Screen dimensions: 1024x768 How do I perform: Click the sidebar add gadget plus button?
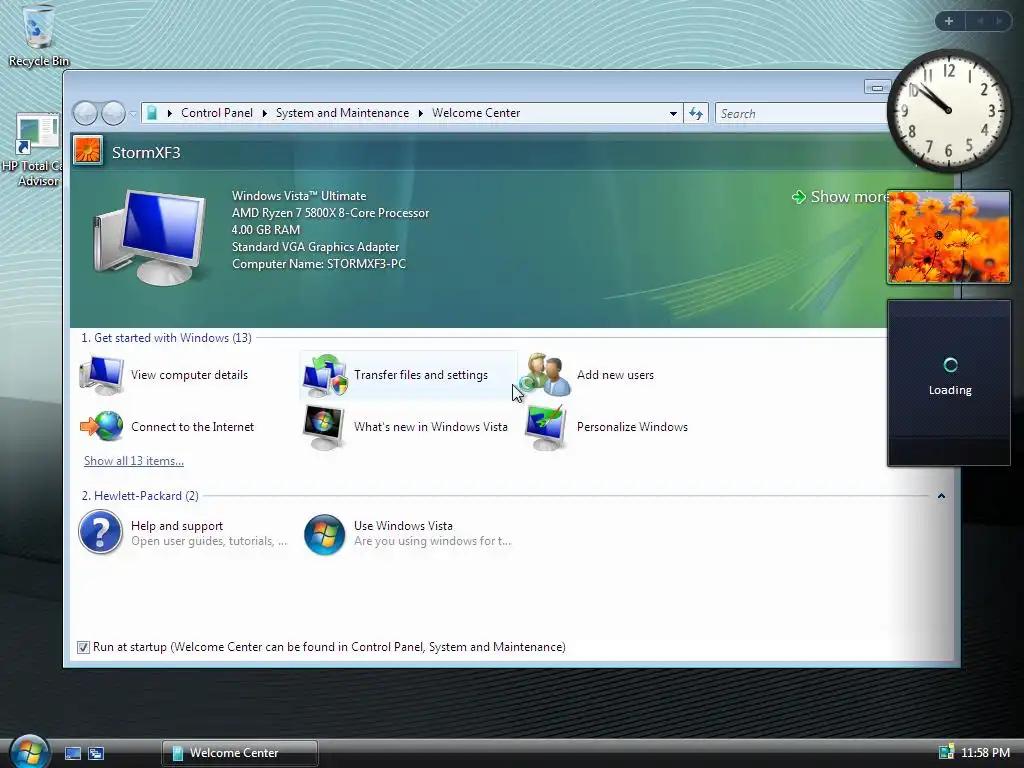point(949,21)
